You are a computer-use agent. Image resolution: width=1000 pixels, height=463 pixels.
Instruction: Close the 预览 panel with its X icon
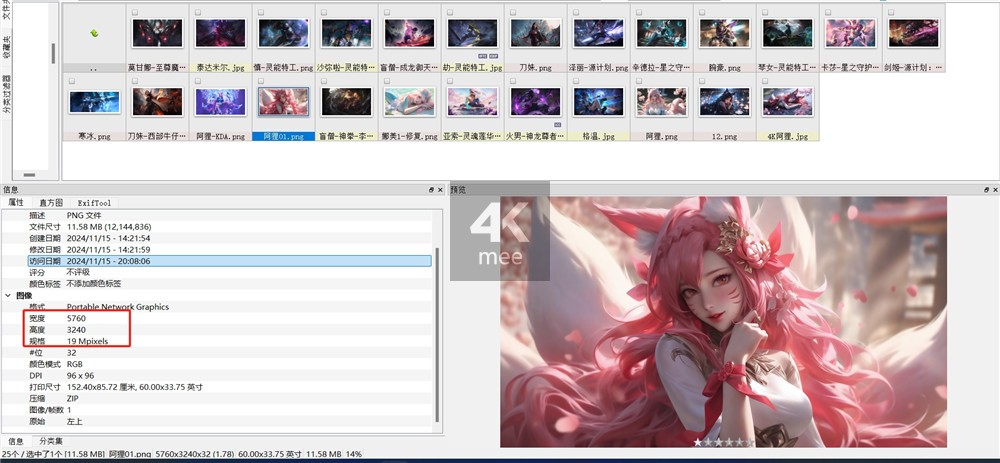click(x=996, y=190)
